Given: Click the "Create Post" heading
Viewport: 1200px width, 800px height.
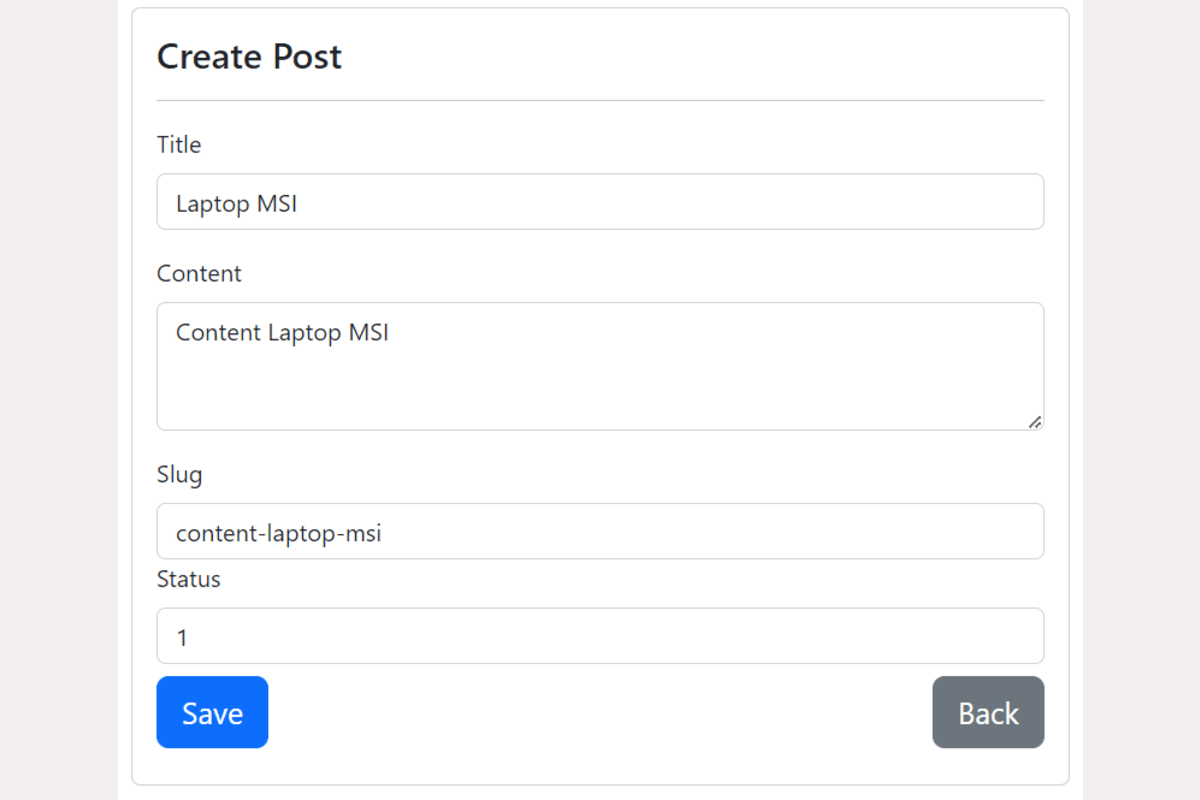Looking at the screenshot, I should 249,57.
